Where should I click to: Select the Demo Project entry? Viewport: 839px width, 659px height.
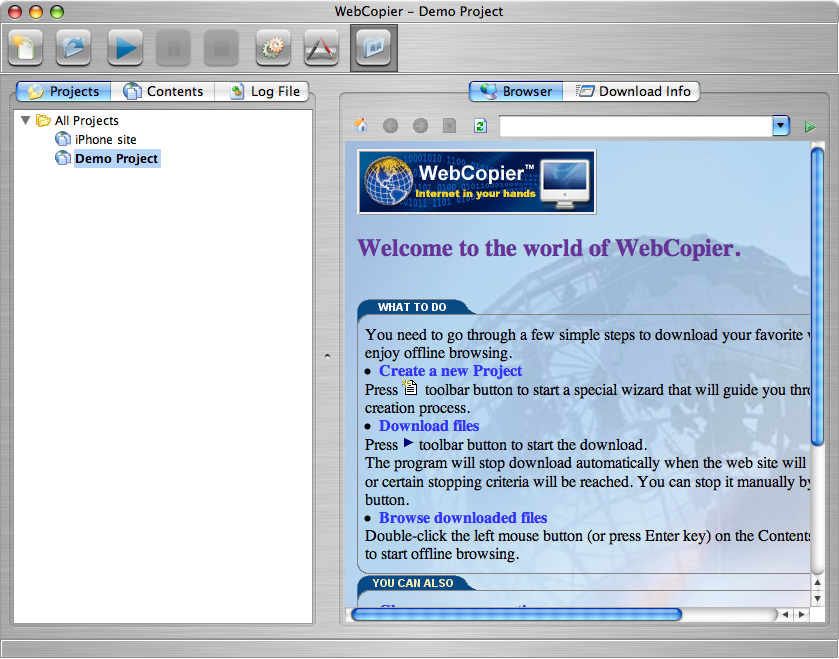(x=117, y=158)
